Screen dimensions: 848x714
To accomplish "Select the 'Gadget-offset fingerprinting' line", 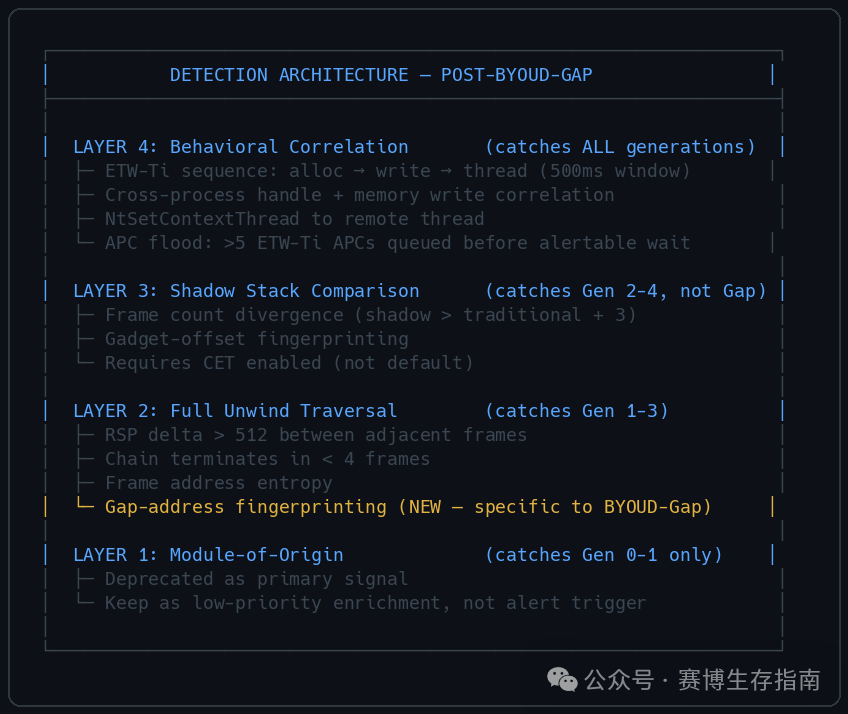I will tap(257, 339).
